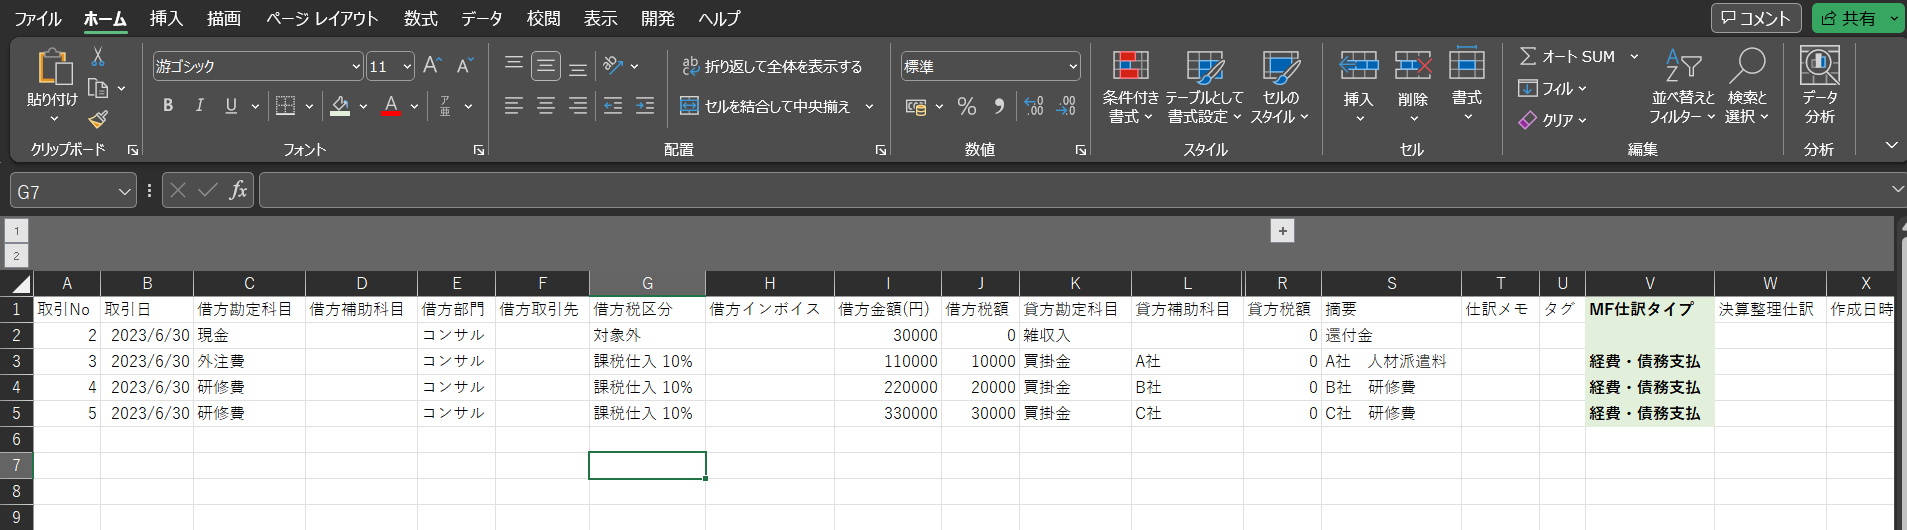This screenshot has width=1907, height=530.
Task: Click the increase indent icon
Action: [x=645, y=106]
